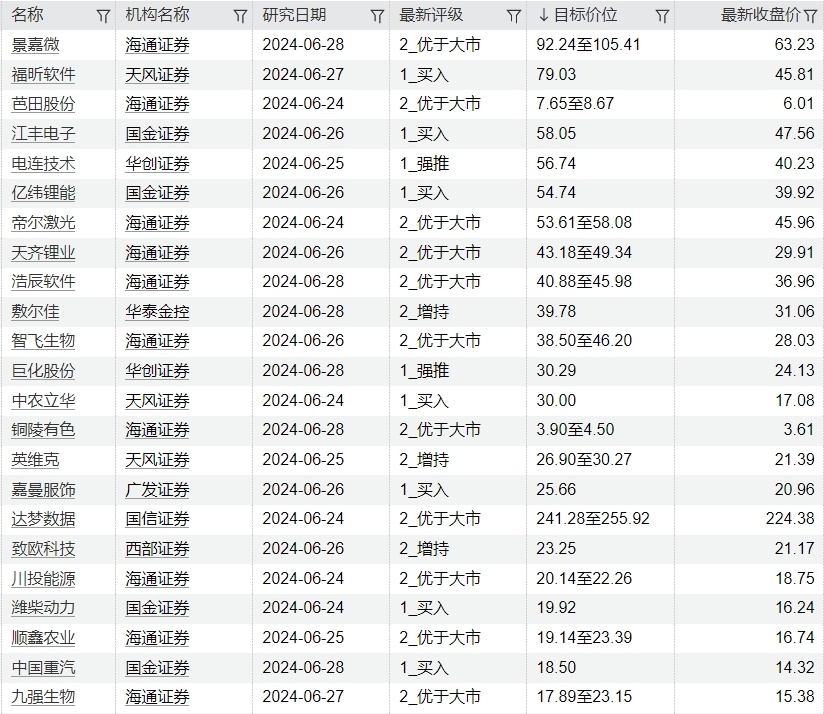Open 海通证券 link in 景嘉微 row
This screenshot has height=714, width=824.
(157, 45)
